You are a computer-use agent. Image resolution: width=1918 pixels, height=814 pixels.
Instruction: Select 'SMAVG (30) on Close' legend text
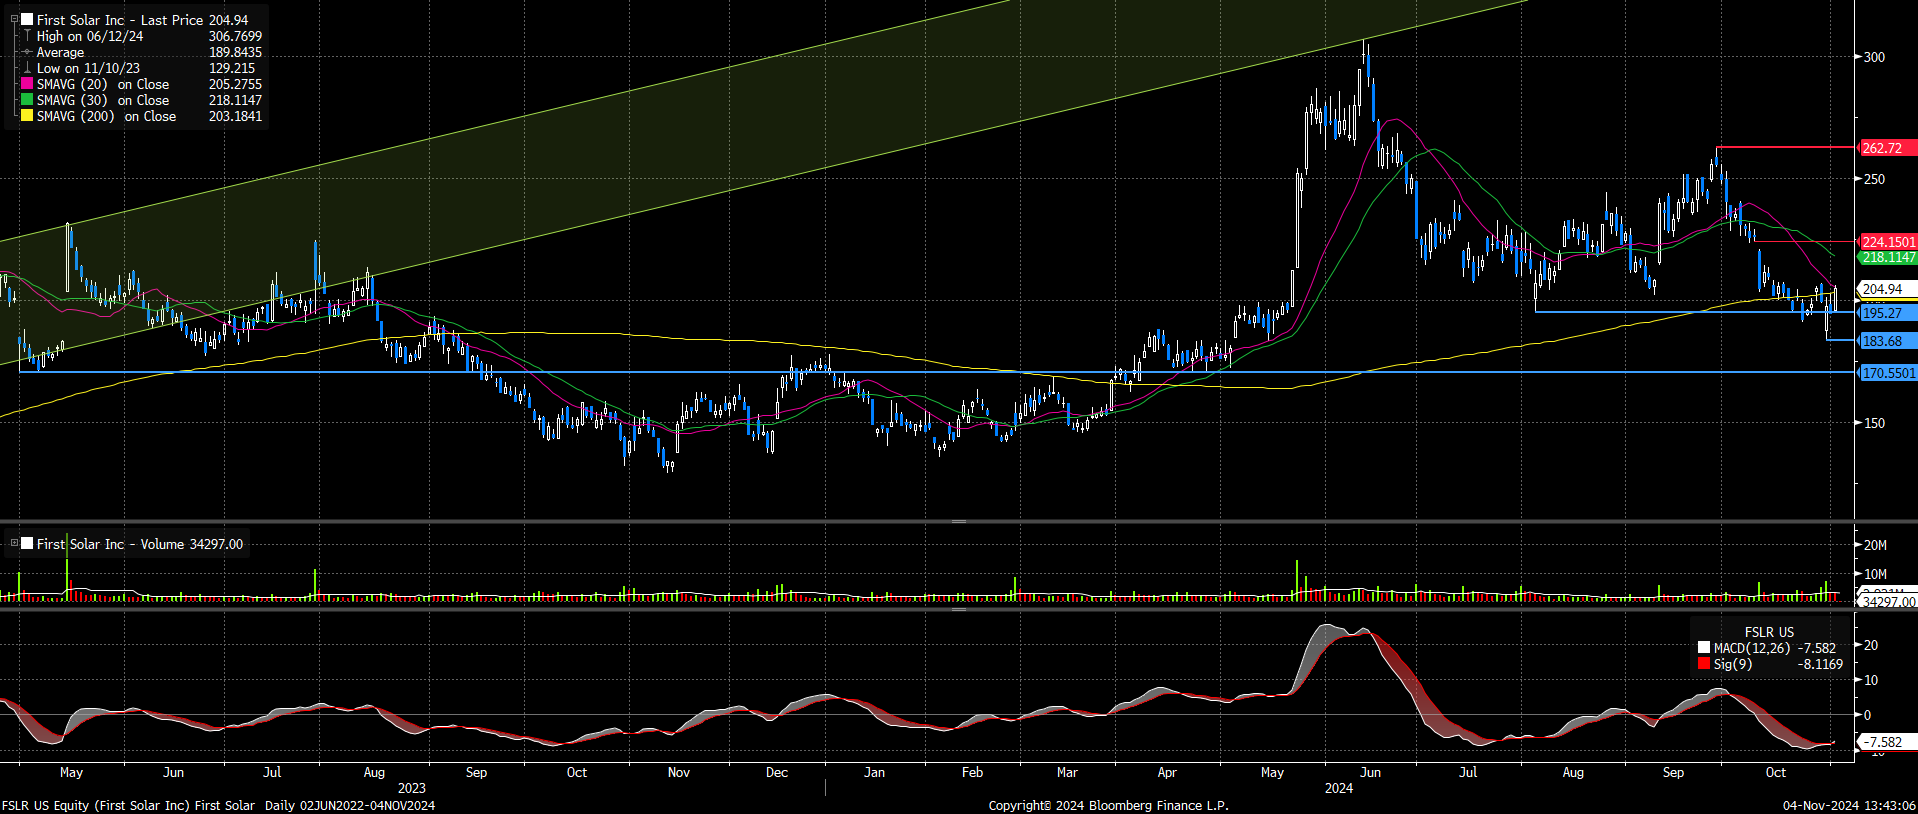[103, 100]
